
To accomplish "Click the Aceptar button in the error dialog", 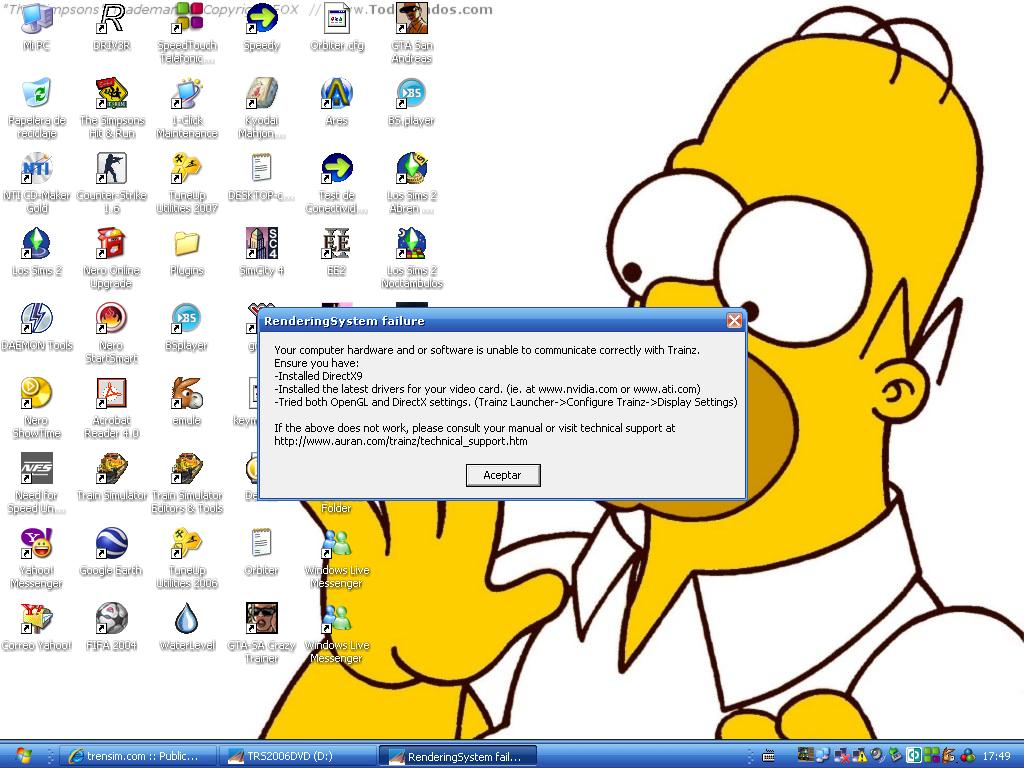I will [x=503, y=475].
